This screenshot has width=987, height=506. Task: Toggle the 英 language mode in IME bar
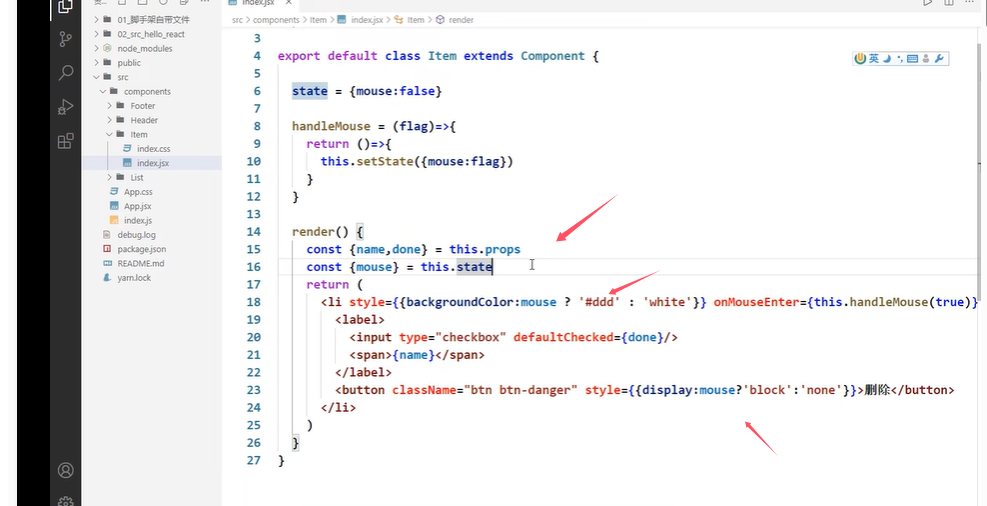(x=874, y=59)
